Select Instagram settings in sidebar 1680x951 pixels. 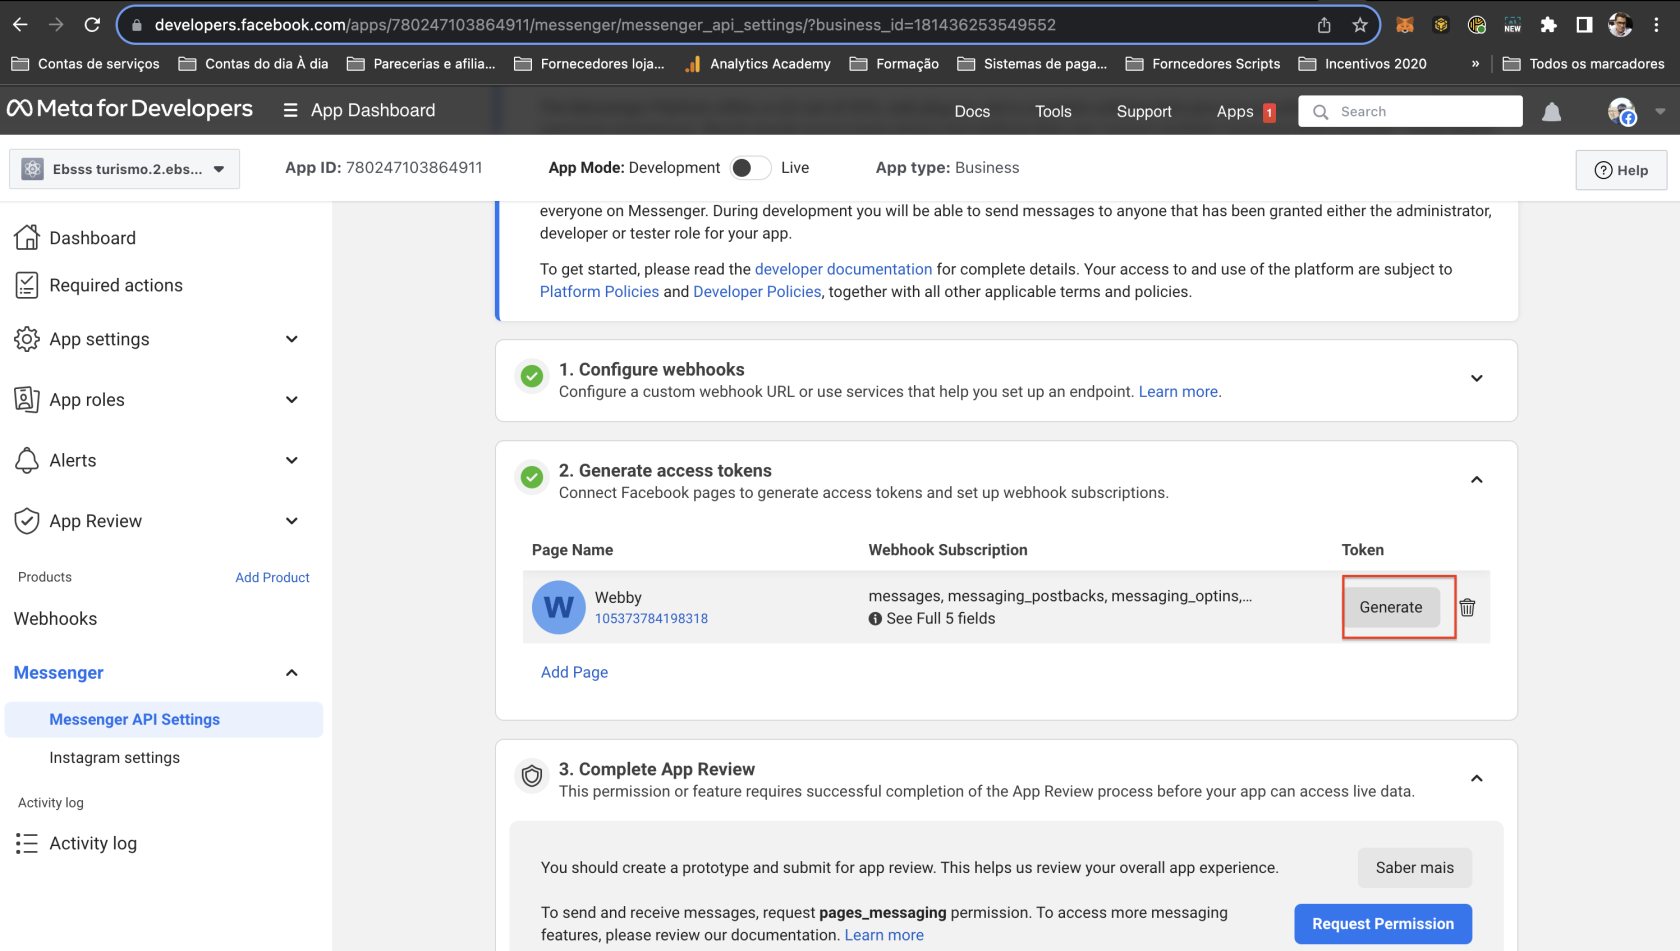pyautogui.click(x=115, y=758)
